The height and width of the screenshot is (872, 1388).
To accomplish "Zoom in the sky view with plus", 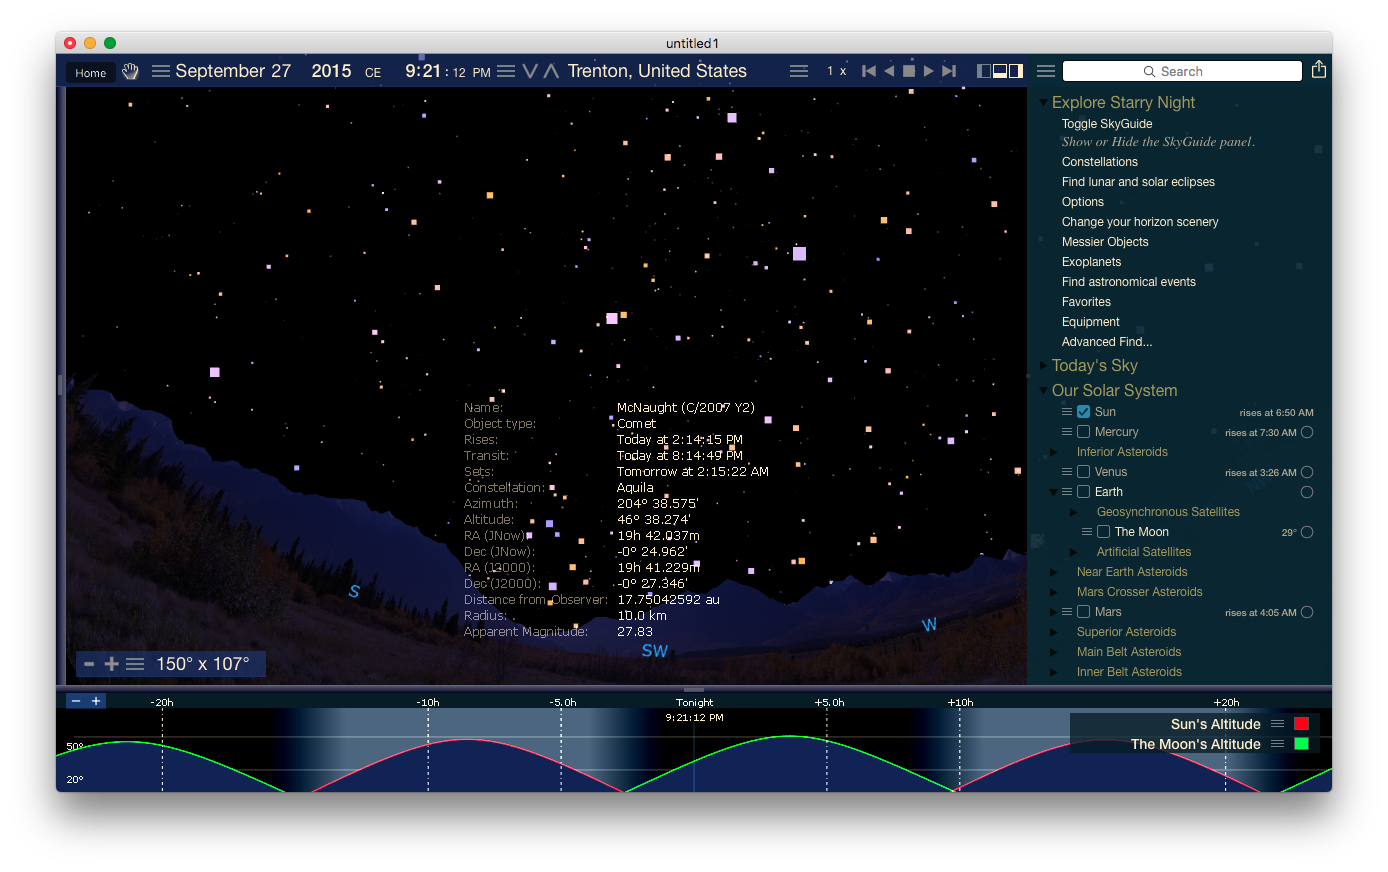I will click(x=111, y=664).
